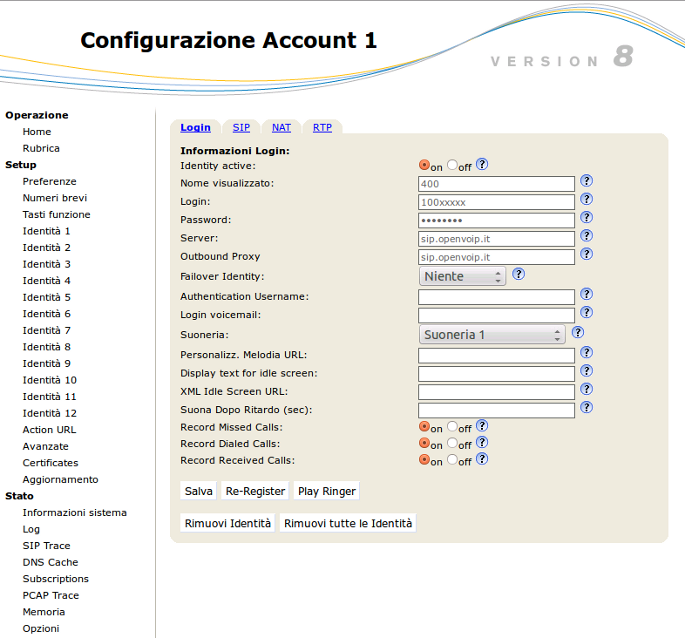685x638 pixels.
Task: Open help icon for Record Missed Calls
Action: (482, 426)
